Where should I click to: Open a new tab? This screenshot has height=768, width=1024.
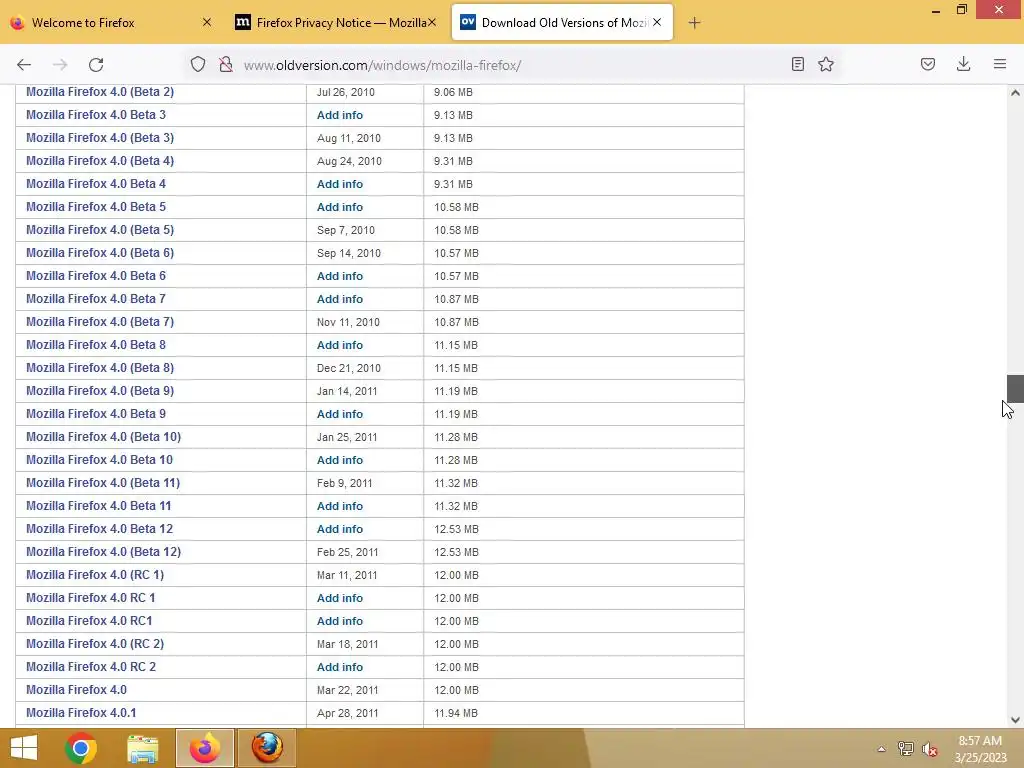tap(694, 23)
